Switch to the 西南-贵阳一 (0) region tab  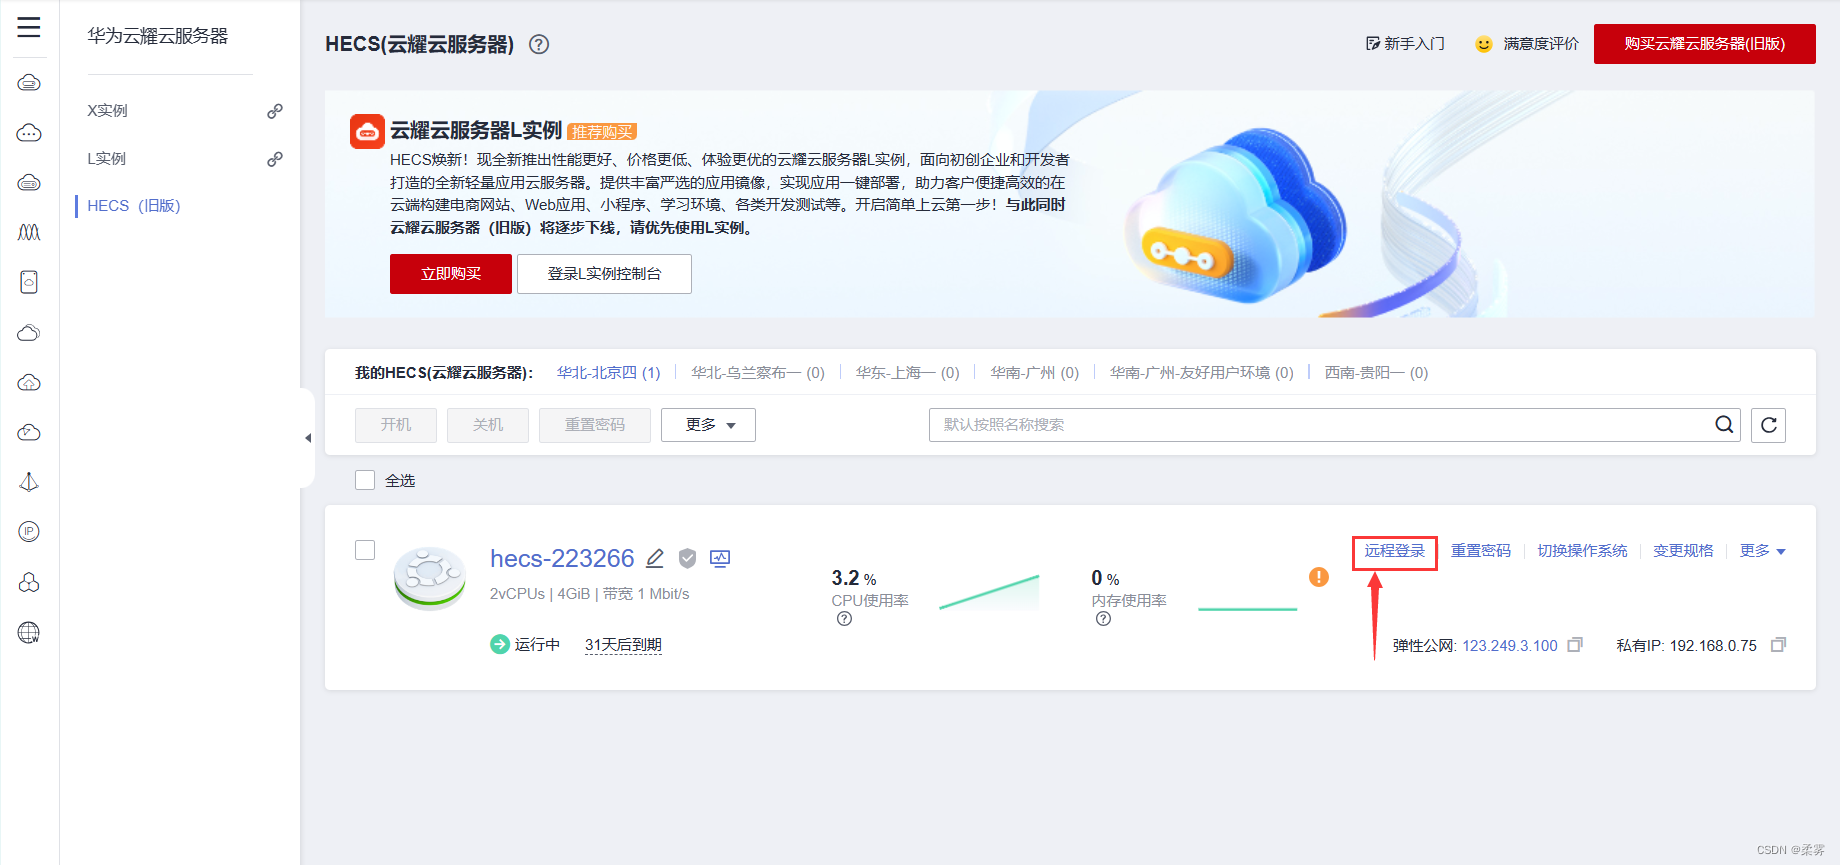[x=1377, y=373]
